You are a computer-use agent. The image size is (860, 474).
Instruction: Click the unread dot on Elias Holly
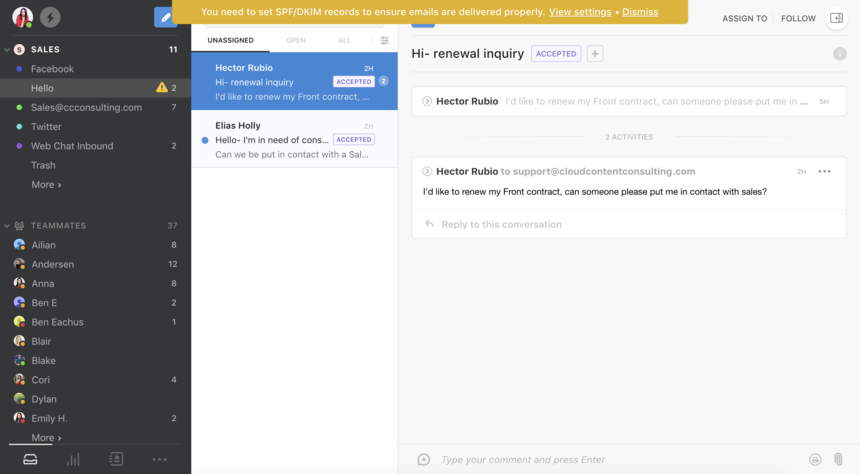(x=205, y=140)
